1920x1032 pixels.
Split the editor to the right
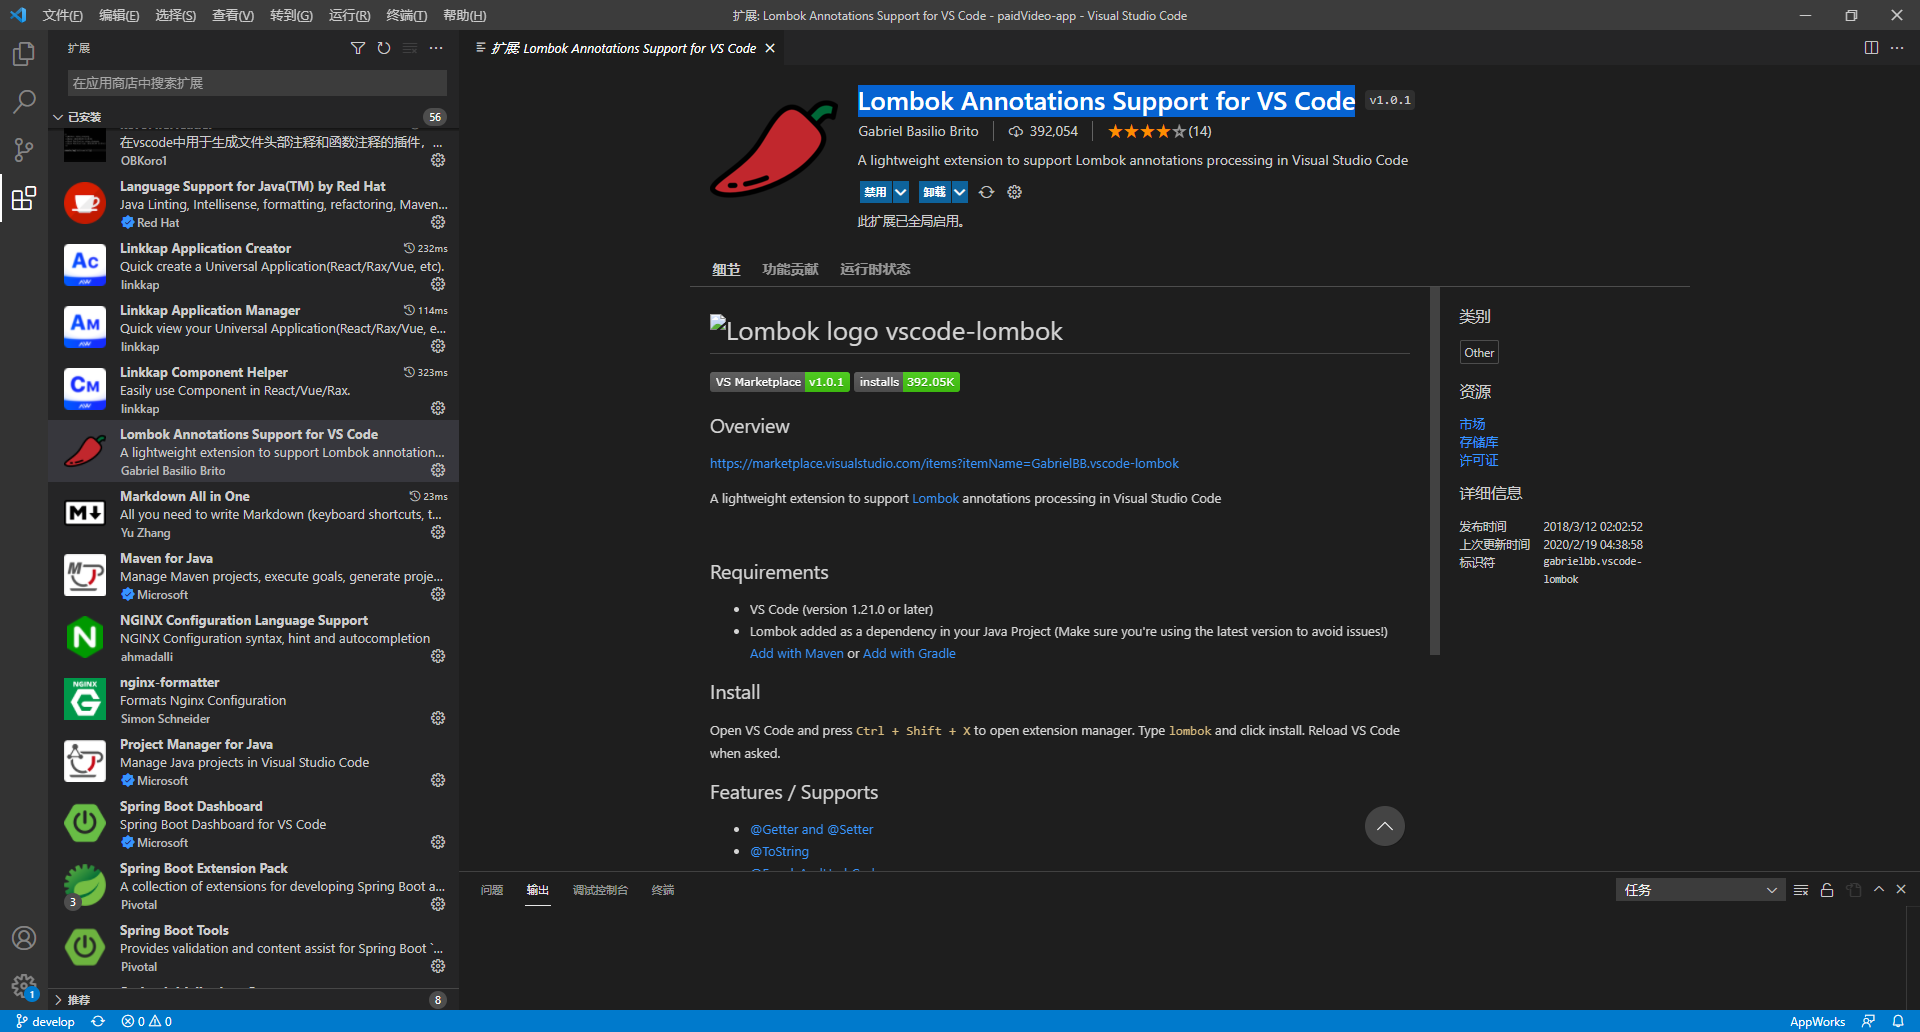click(x=1871, y=48)
